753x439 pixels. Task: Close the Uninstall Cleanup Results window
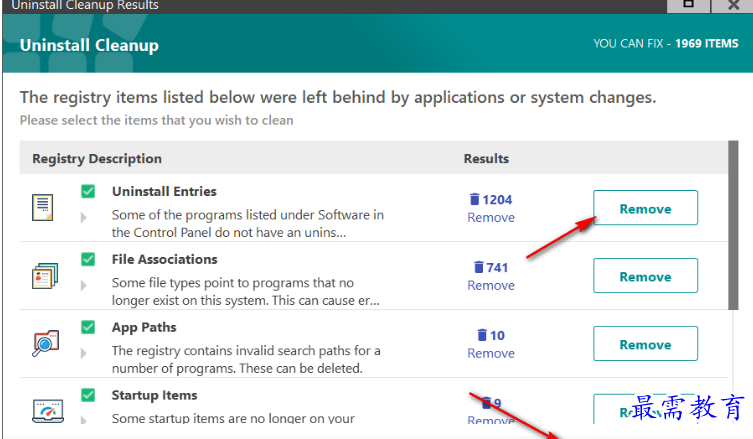coord(733,5)
